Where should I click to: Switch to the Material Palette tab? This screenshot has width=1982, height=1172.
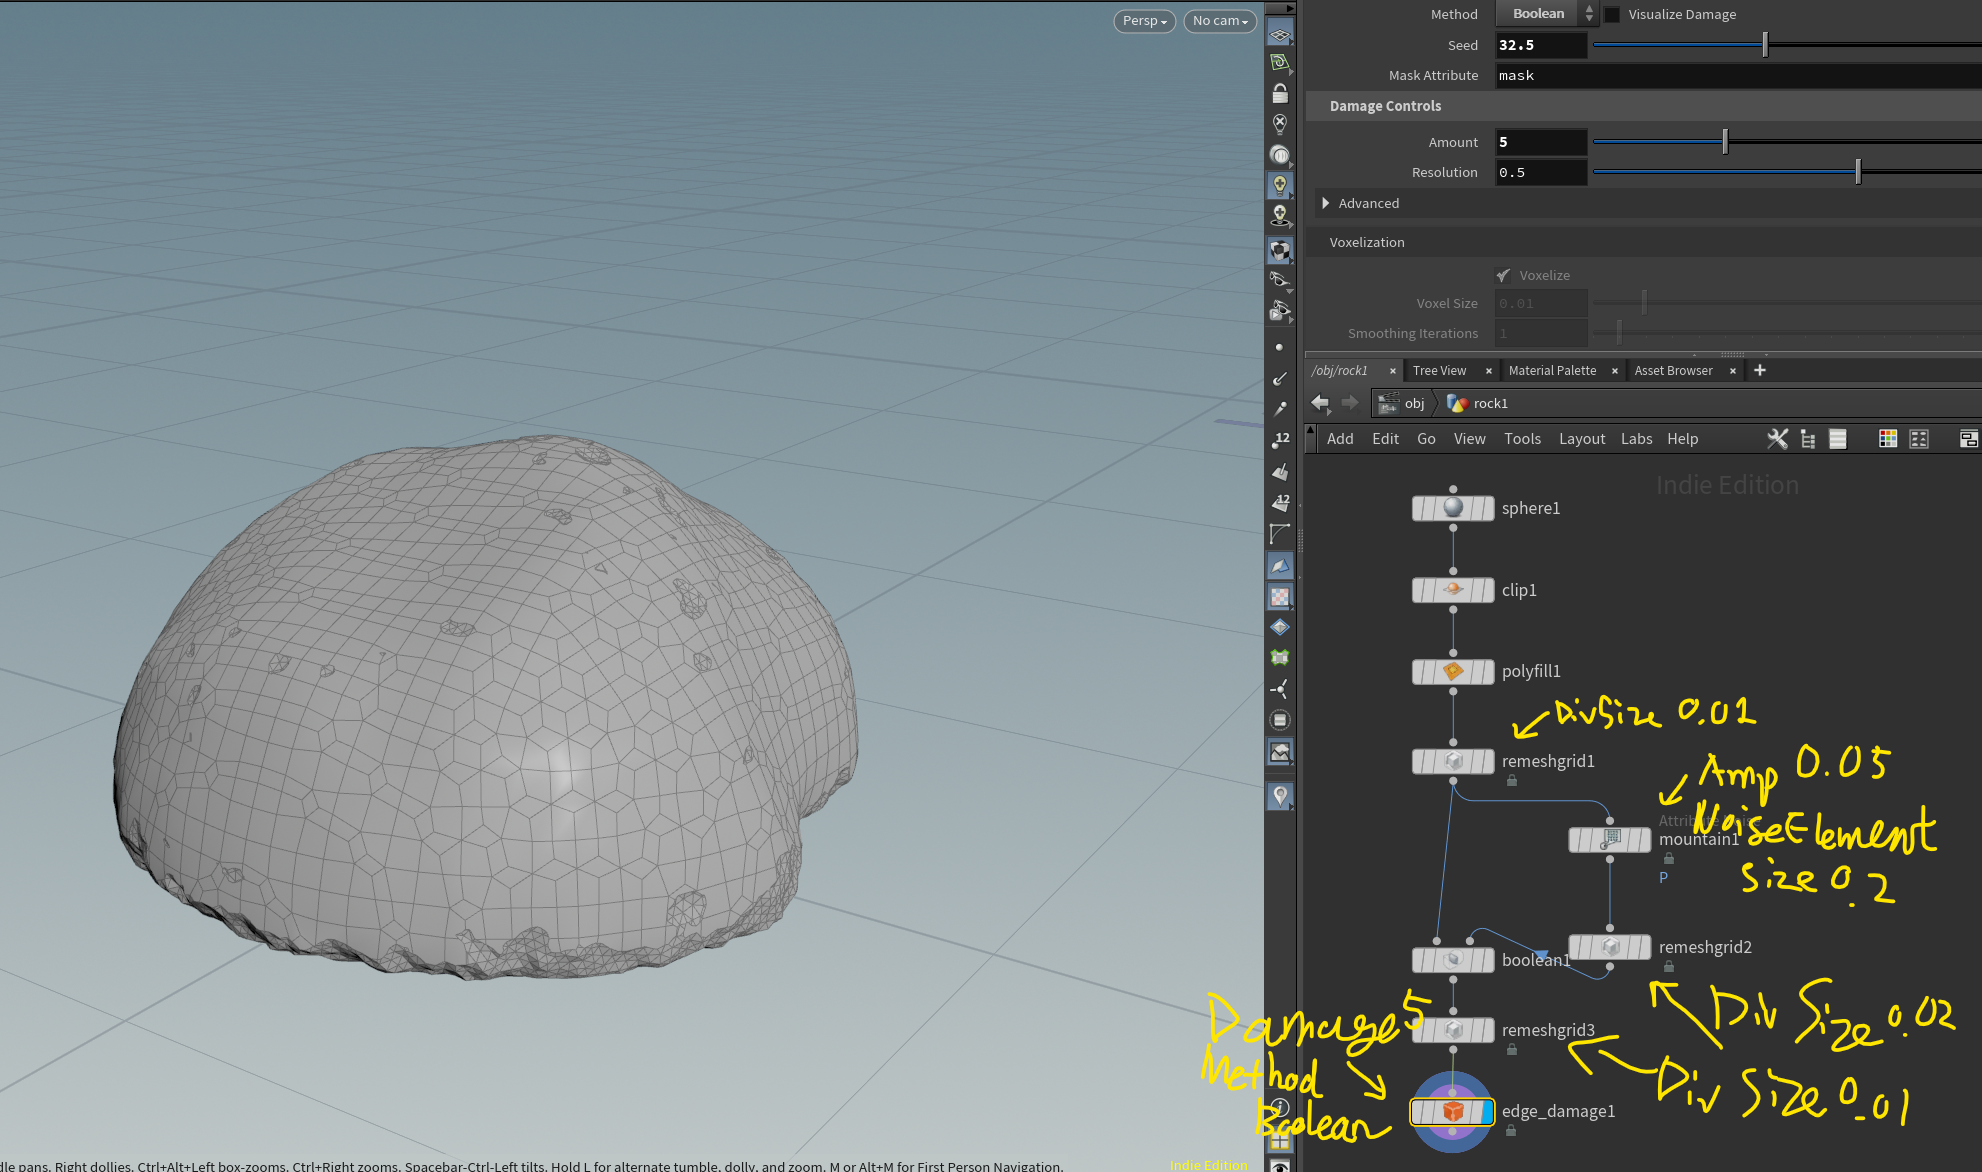[x=1552, y=371]
